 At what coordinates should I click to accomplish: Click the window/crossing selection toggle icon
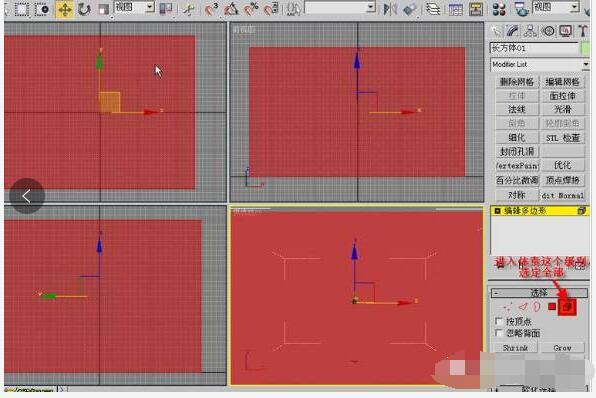pos(42,9)
